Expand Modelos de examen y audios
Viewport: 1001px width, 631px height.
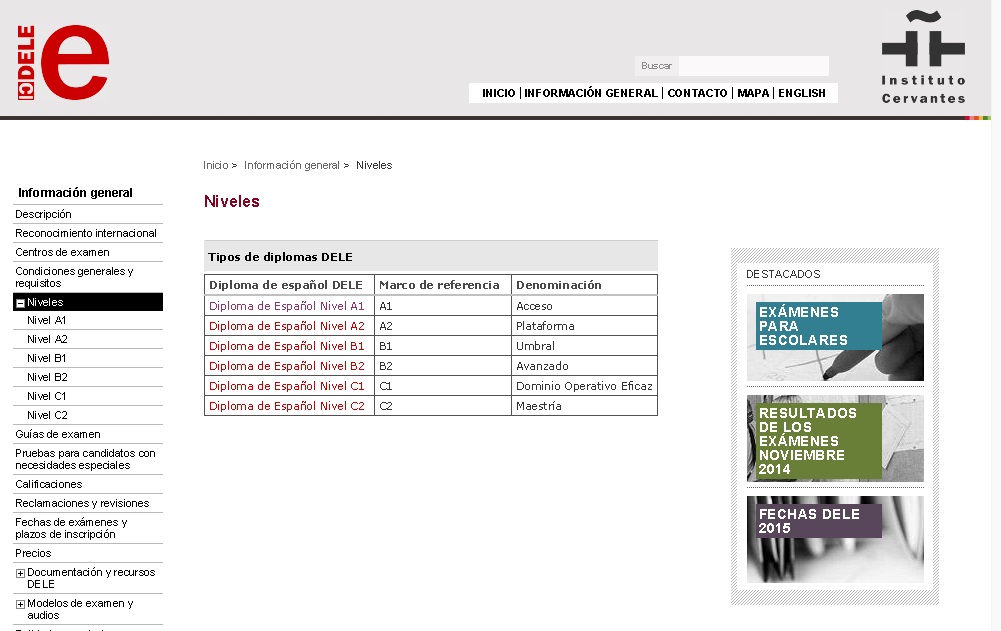tap(20, 604)
